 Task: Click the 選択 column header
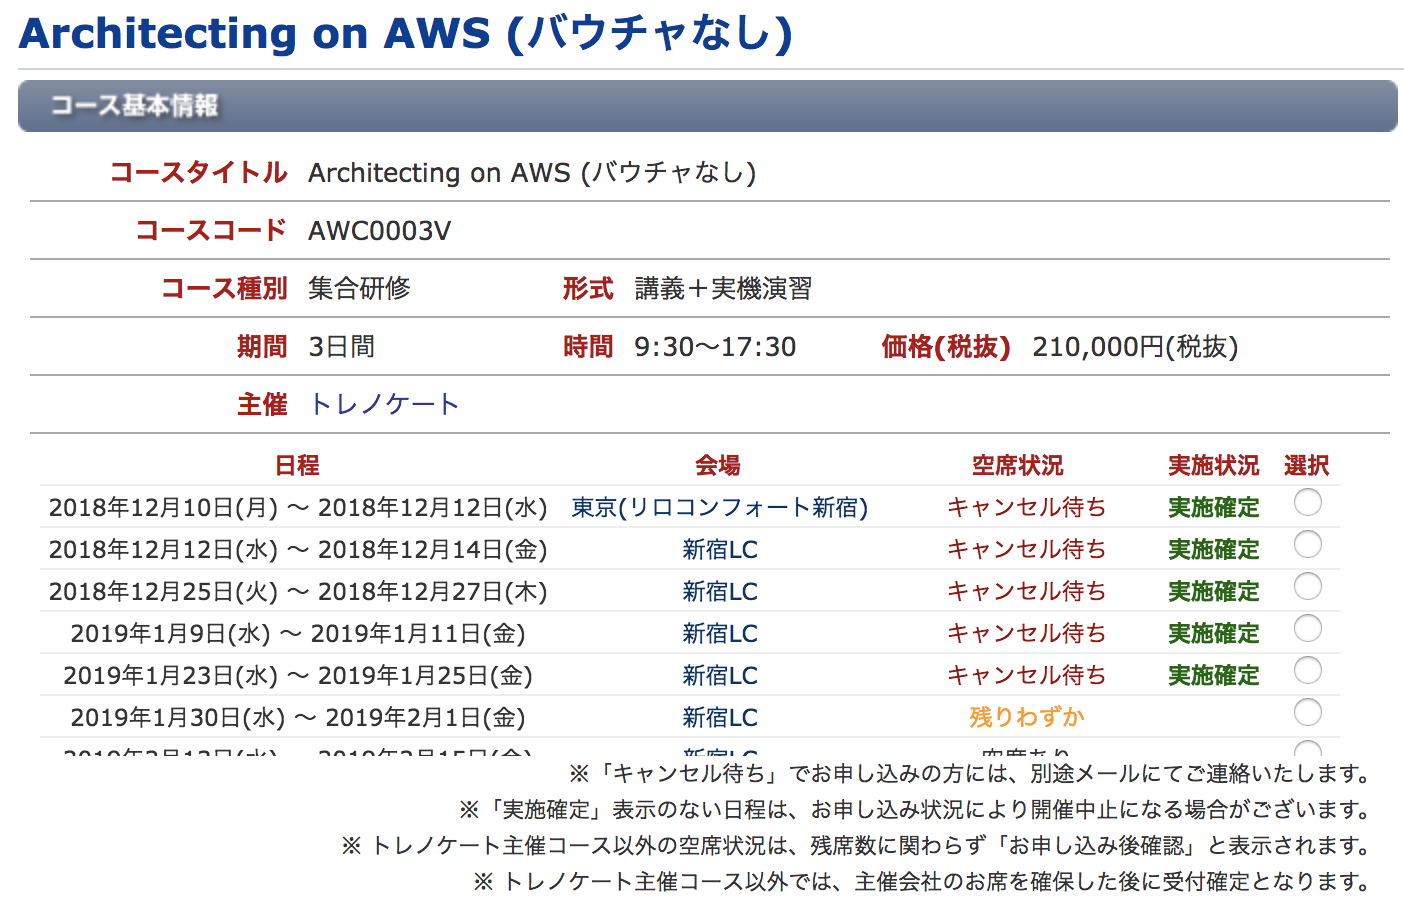coord(1307,465)
